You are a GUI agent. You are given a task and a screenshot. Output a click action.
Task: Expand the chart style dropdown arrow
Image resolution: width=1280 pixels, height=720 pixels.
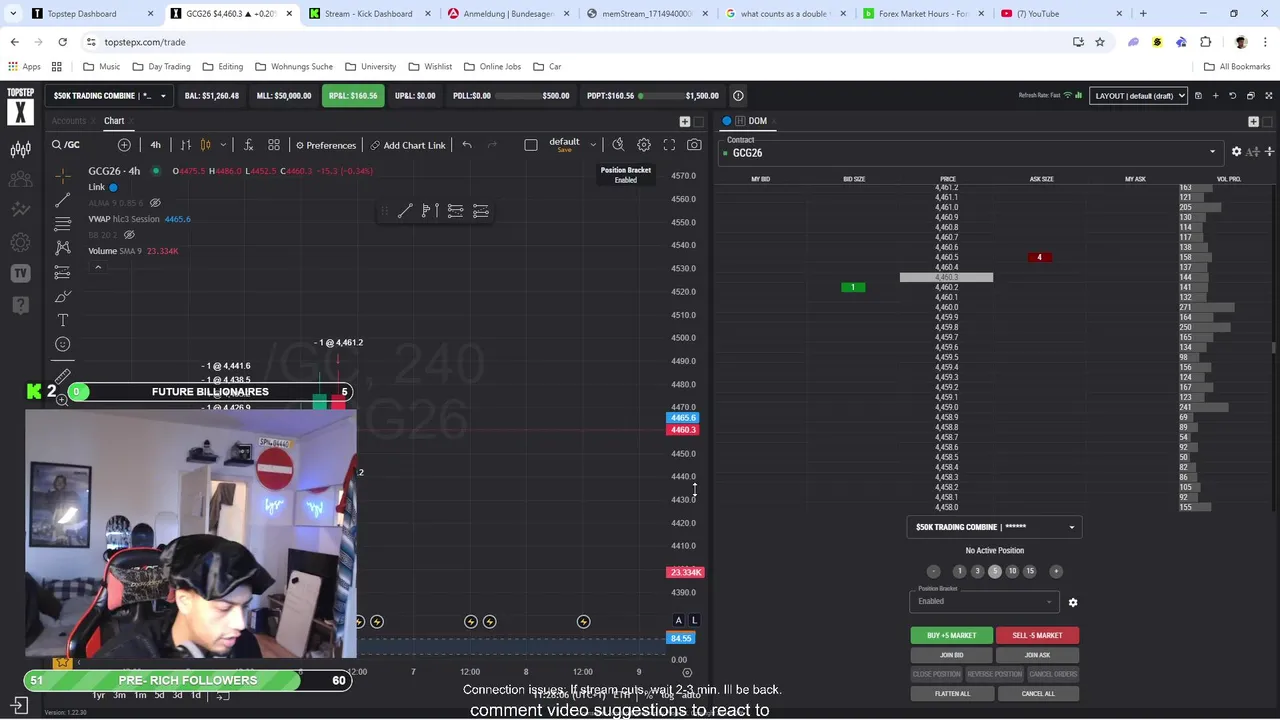tap(223, 145)
